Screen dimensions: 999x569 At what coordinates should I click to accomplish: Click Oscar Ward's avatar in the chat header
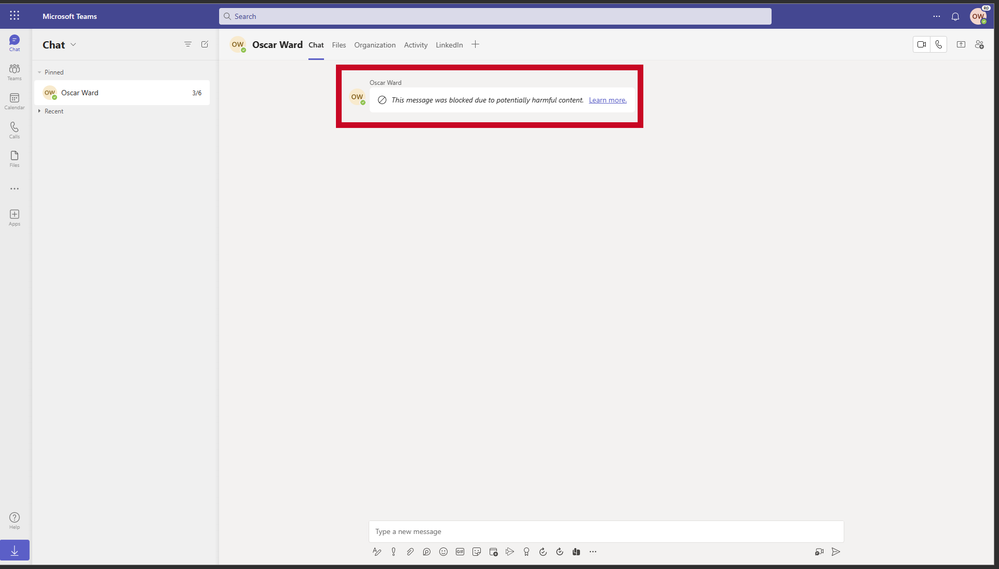coord(238,45)
